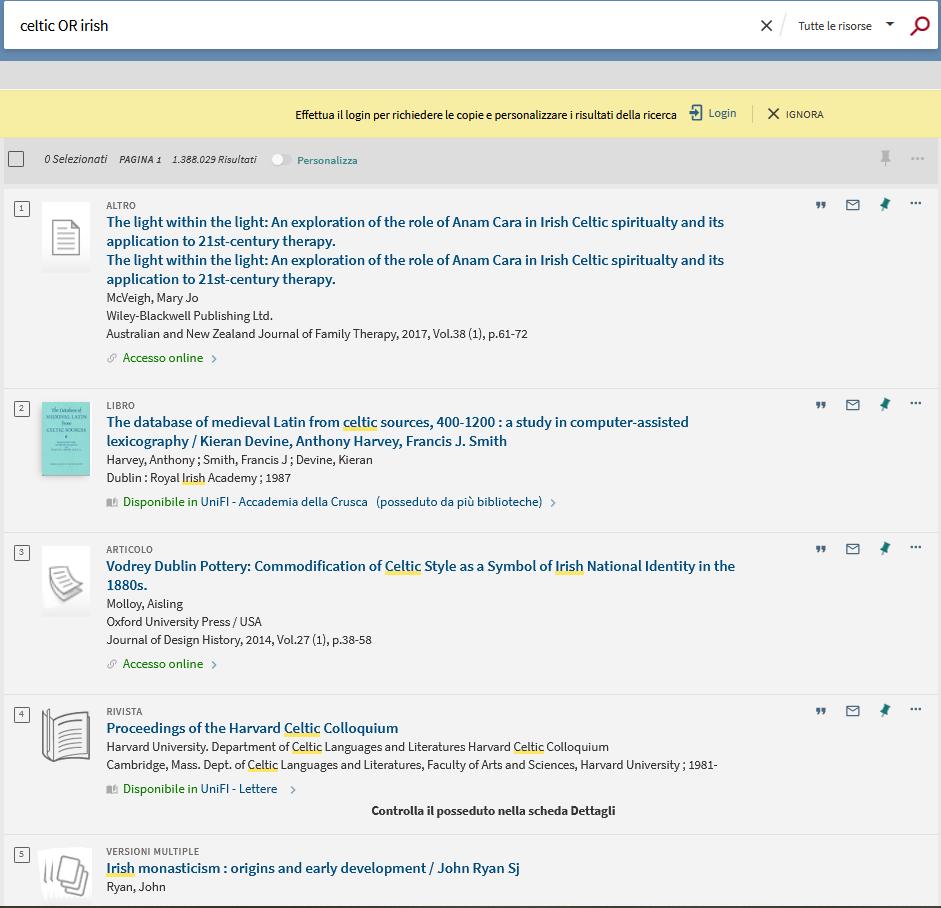Email the Vodrey Dublin Pottery article
The width and height of the screenshot is (941, 908).
[x=853, y=549]
